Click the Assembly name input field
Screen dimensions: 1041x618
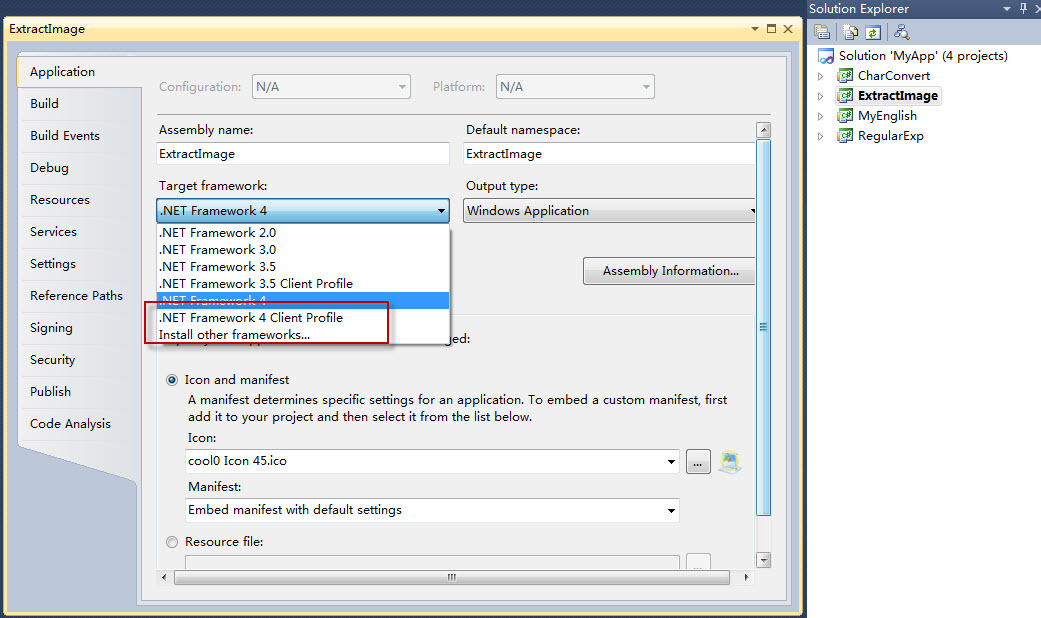point(303,154)
